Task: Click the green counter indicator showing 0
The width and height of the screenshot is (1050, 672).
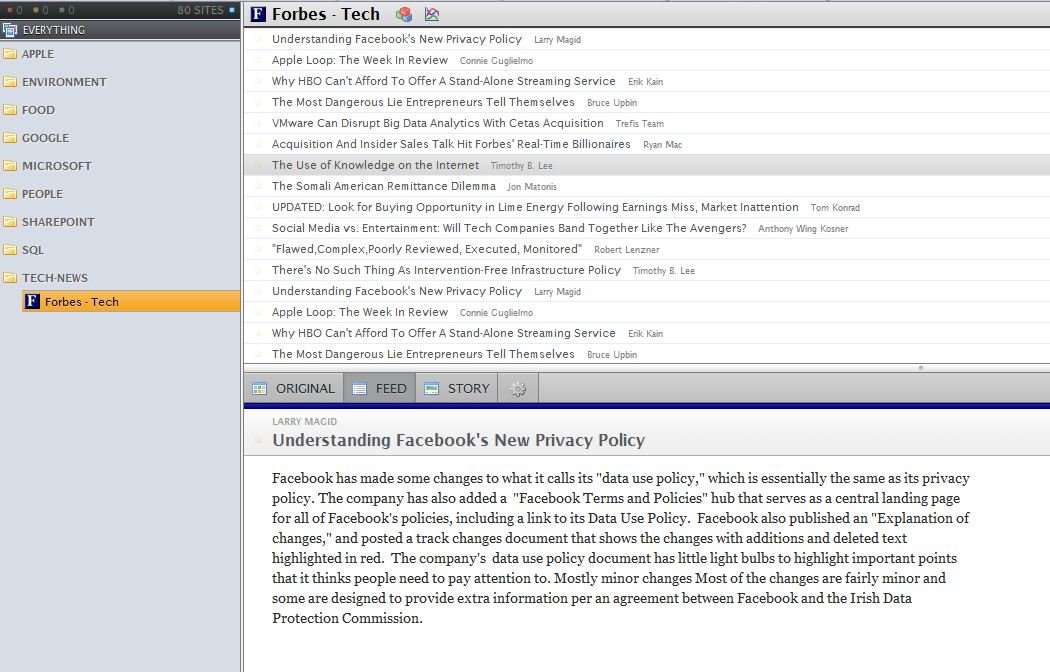Action: (x=67, y=10)
